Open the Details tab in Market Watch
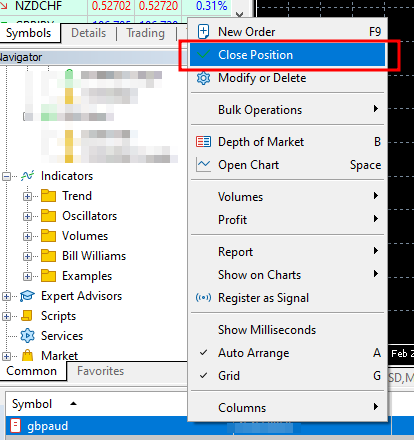414x440 pixels. click(88, 33)
